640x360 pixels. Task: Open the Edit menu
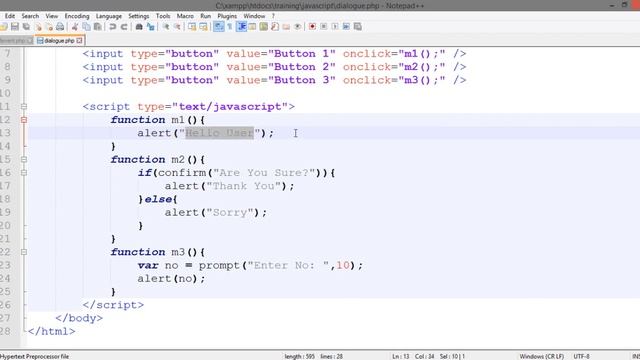point(10,16)
